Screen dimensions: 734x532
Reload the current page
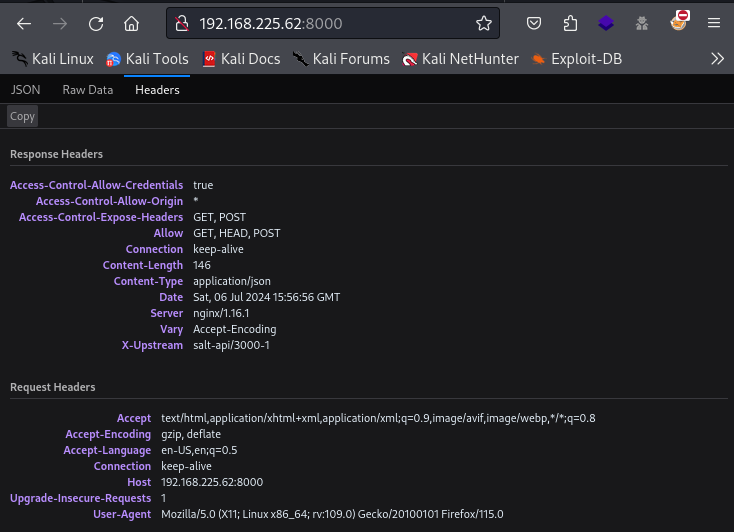point(96,23)
